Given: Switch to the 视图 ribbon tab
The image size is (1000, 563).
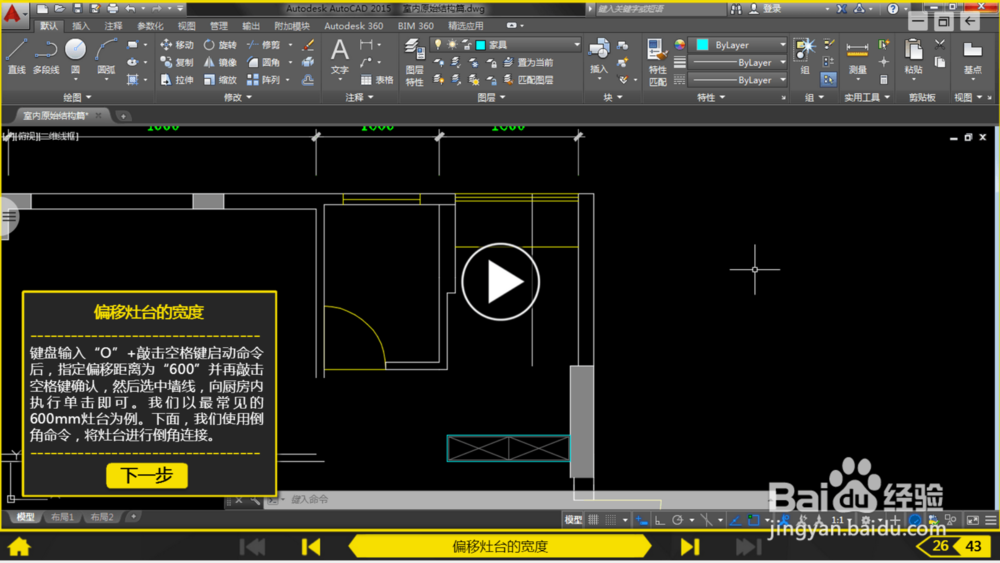Looking at the screenshot, I should coord(186,26).
